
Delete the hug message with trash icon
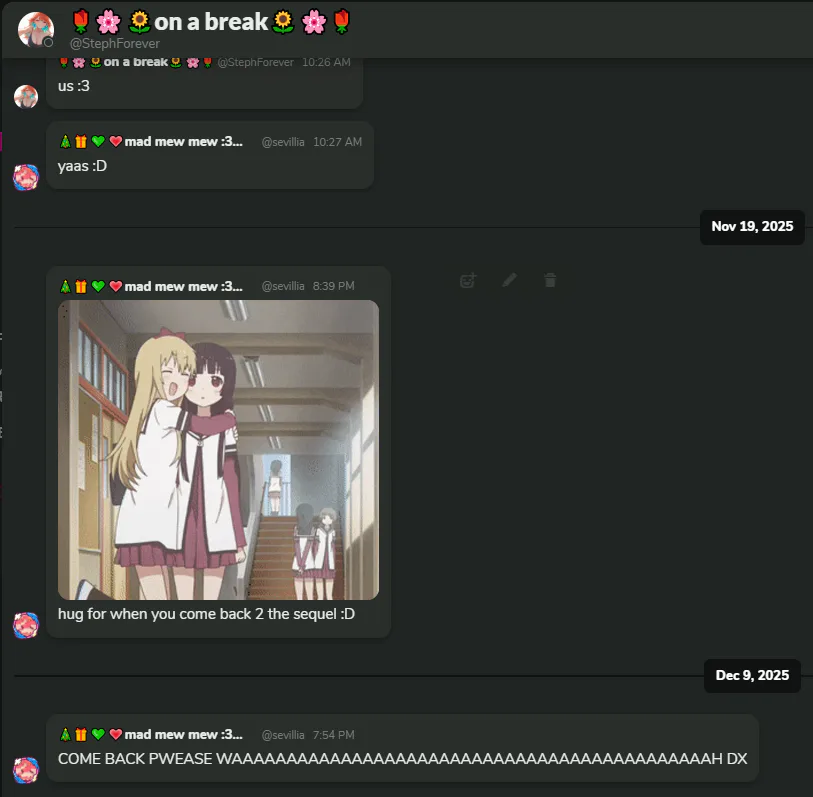pyautogui.click(x=550, y=280)
